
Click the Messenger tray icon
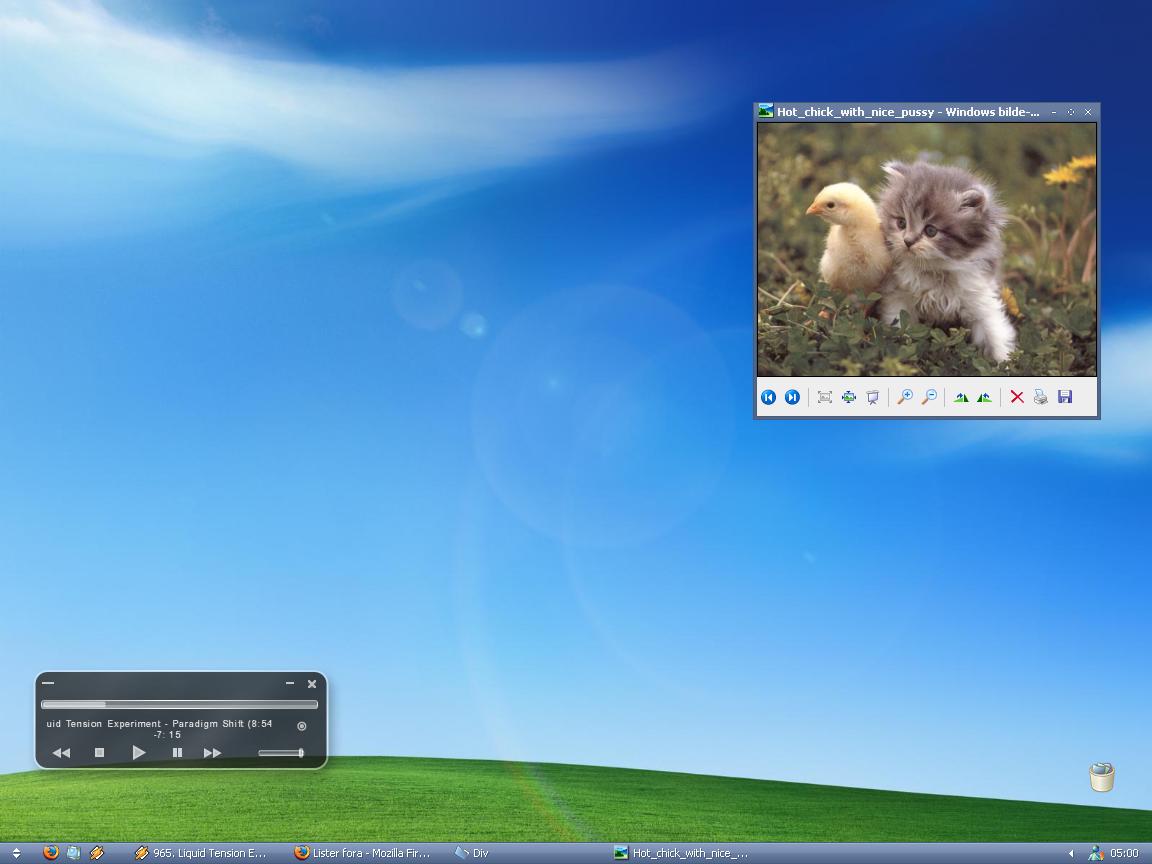(x=1095, y=853)
